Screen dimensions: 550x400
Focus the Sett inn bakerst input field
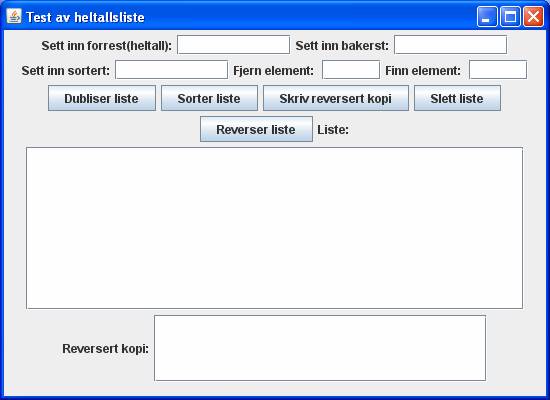tap(450, 45)
